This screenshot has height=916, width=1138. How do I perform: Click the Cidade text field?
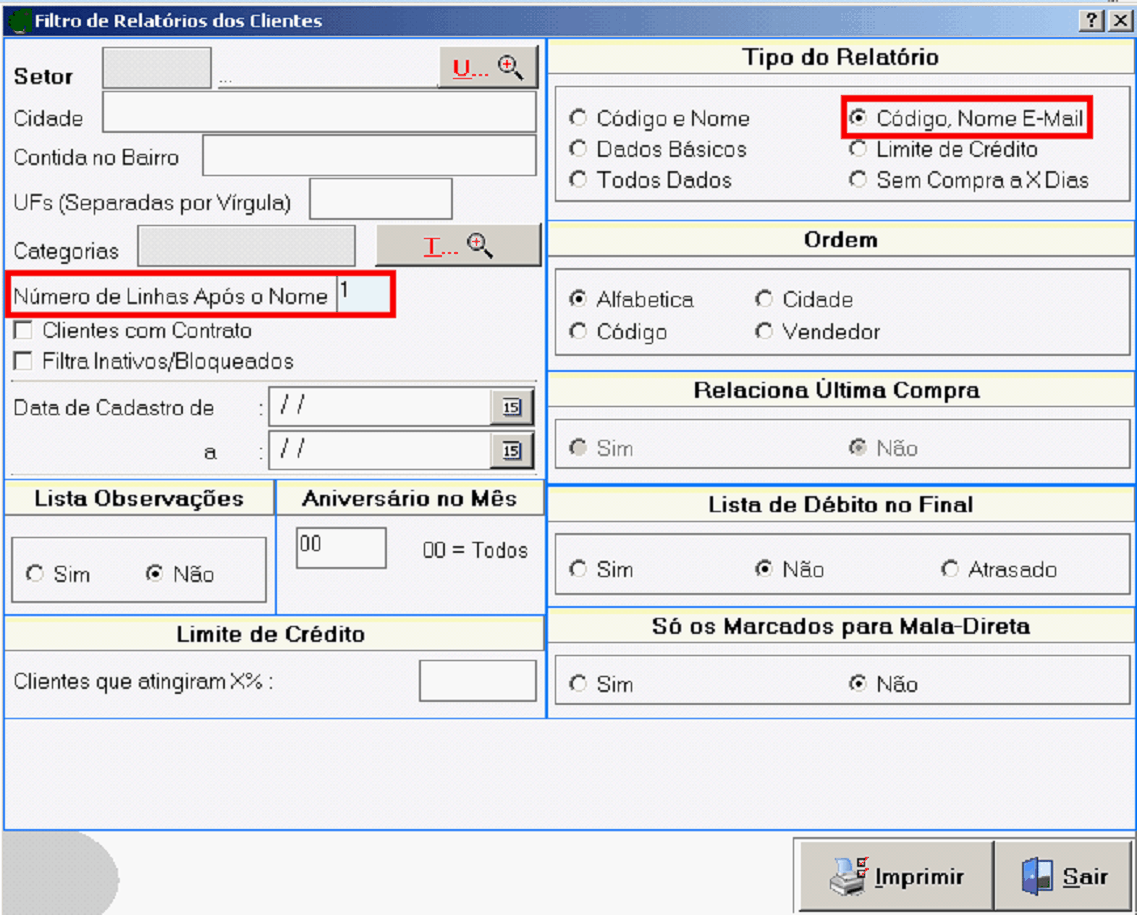(319, 113)
